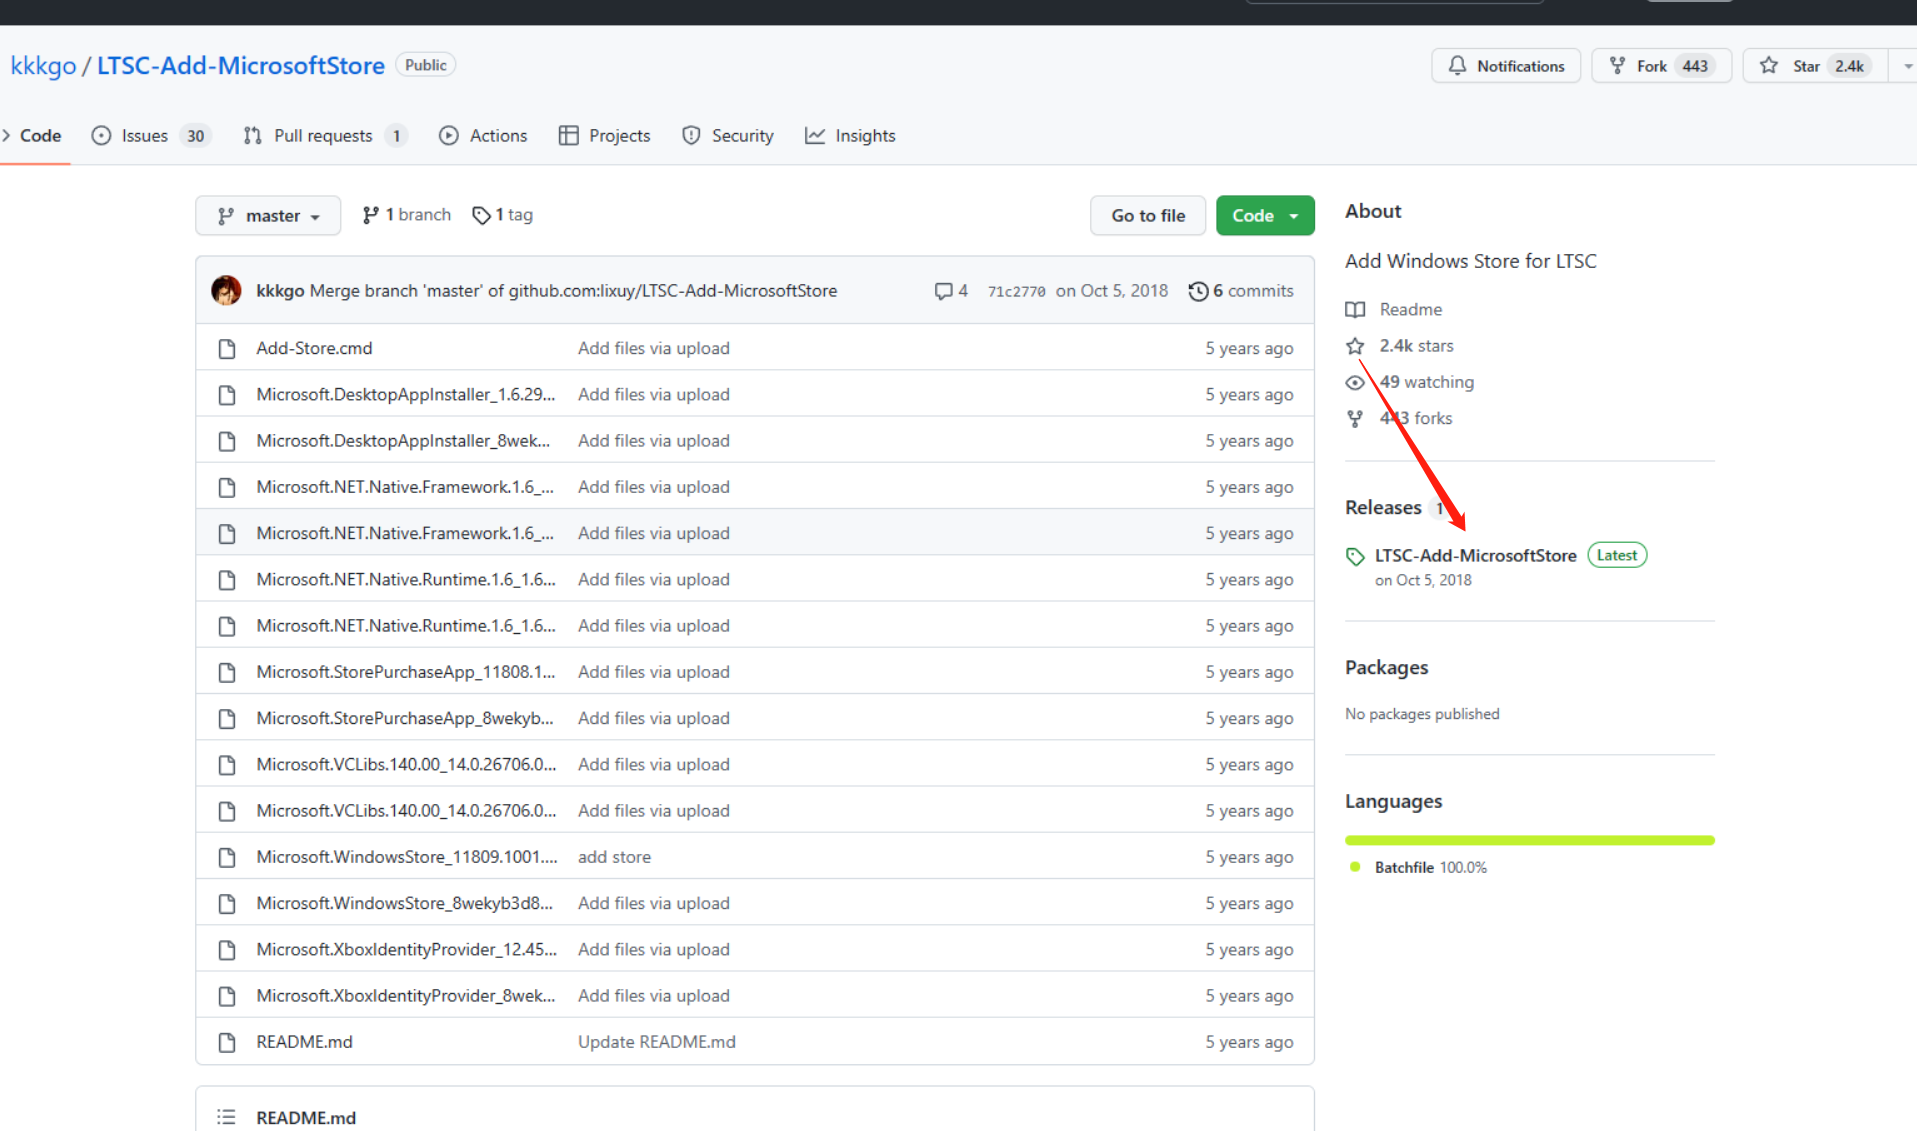Click the 'add store' commit message

(x=614, y=857)
